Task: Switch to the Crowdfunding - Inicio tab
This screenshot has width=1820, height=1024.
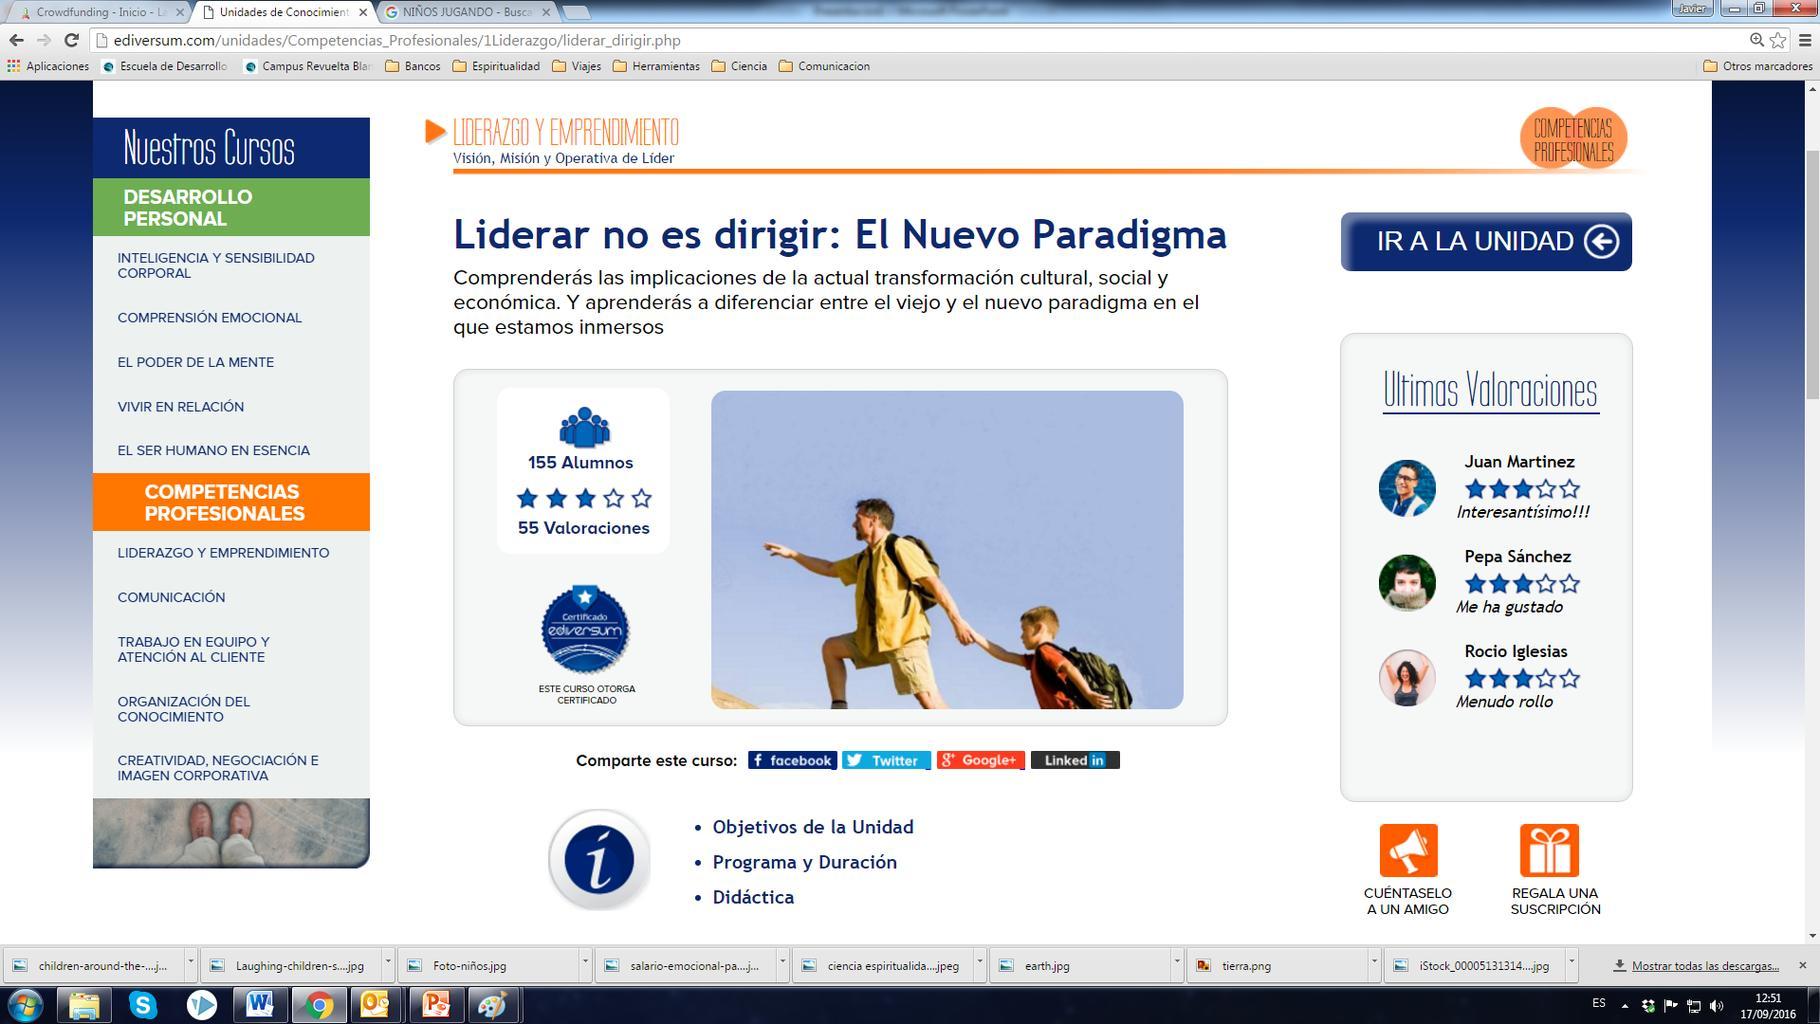Action: pos(100,12)
